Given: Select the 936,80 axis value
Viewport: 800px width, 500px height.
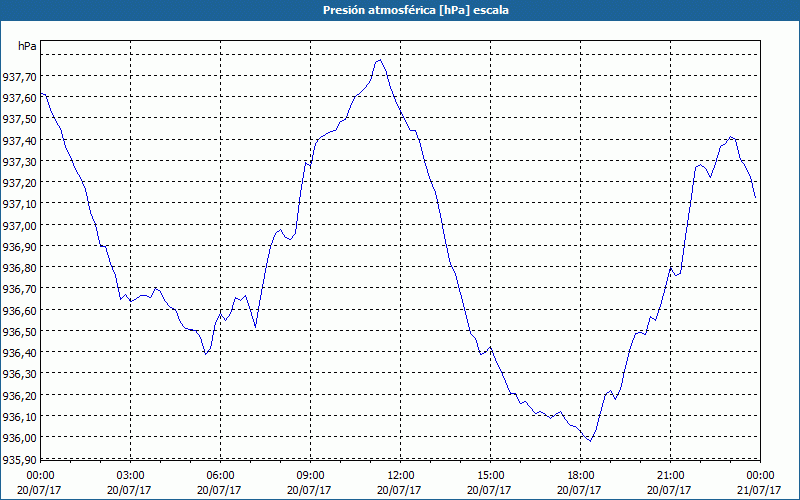Looking at the screenshot, I should tap(19, 268).
